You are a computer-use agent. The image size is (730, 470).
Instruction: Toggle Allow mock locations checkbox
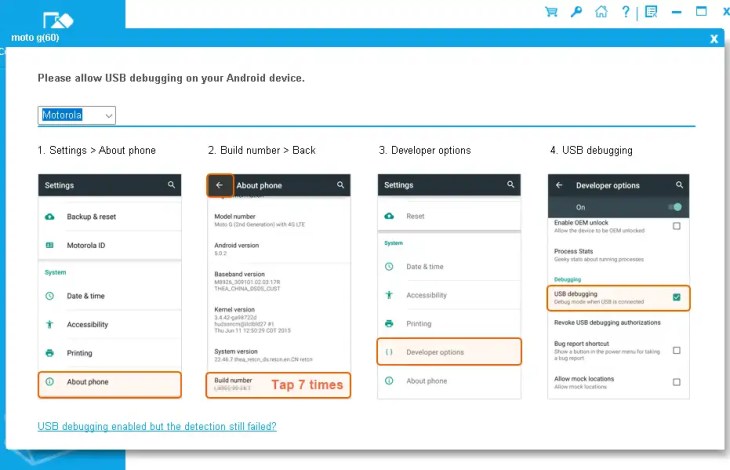click(x=676, y=382)
